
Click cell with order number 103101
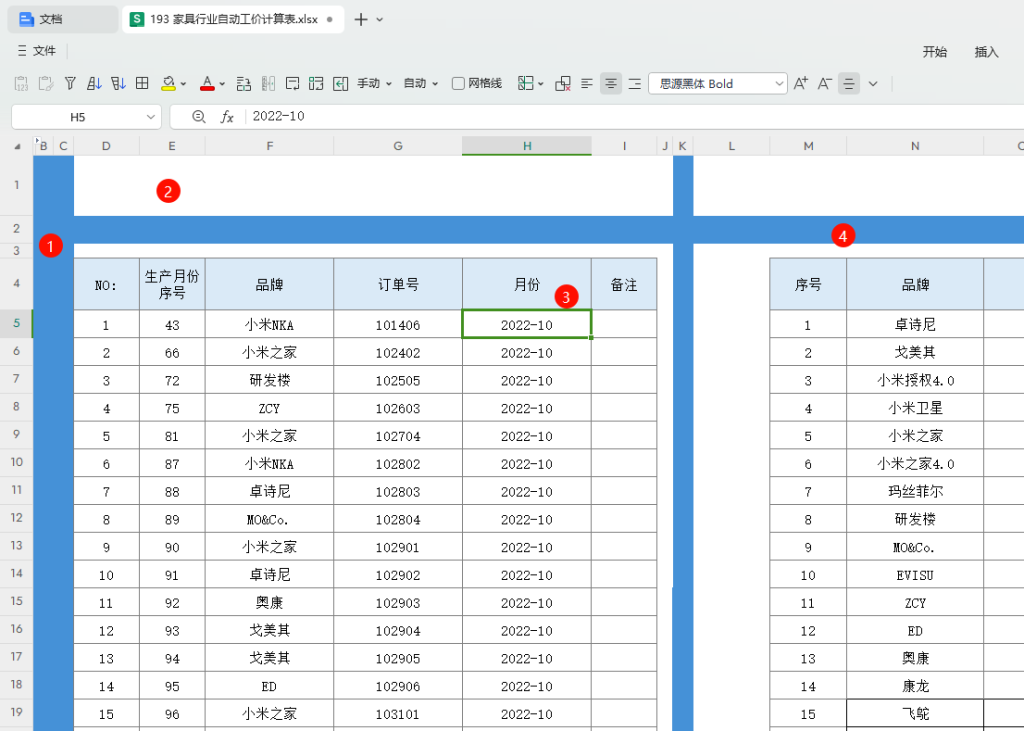pos(398,714)
